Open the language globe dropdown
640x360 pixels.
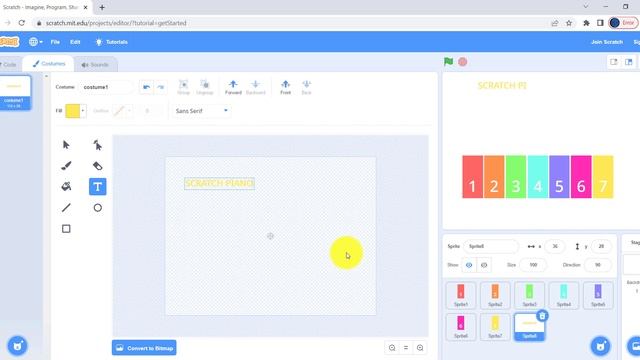(36, 42)
